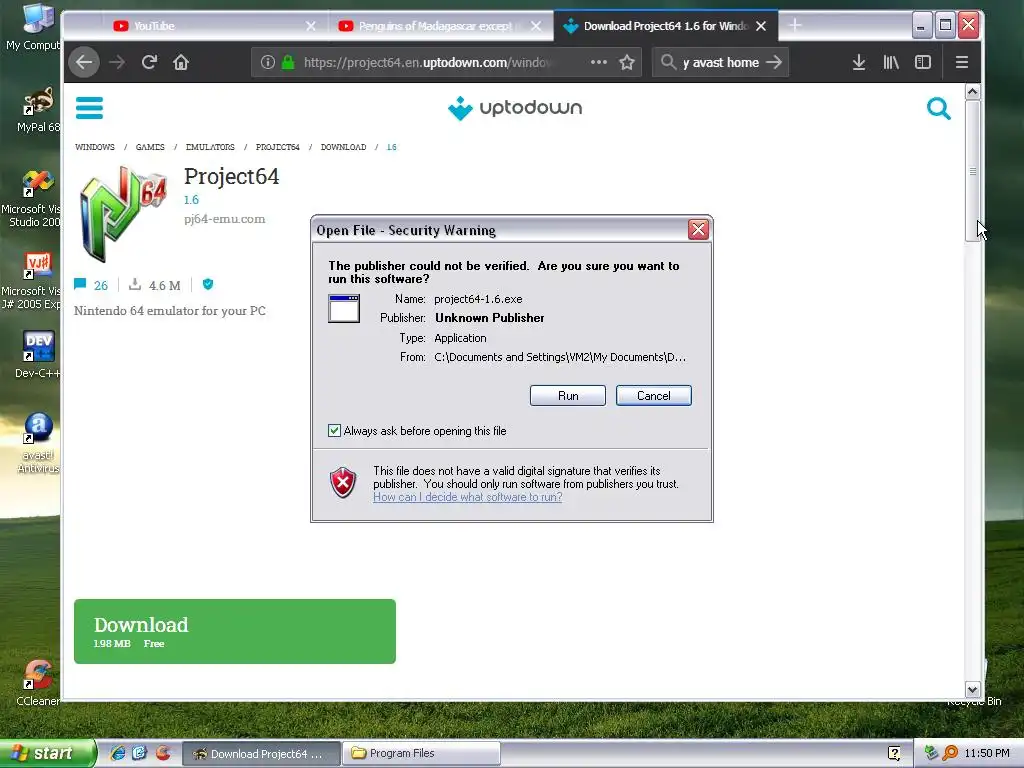Bookmark this page with the star icon
The height and width of the screenshot is (768, 1024).
click(x=627, y=62)
